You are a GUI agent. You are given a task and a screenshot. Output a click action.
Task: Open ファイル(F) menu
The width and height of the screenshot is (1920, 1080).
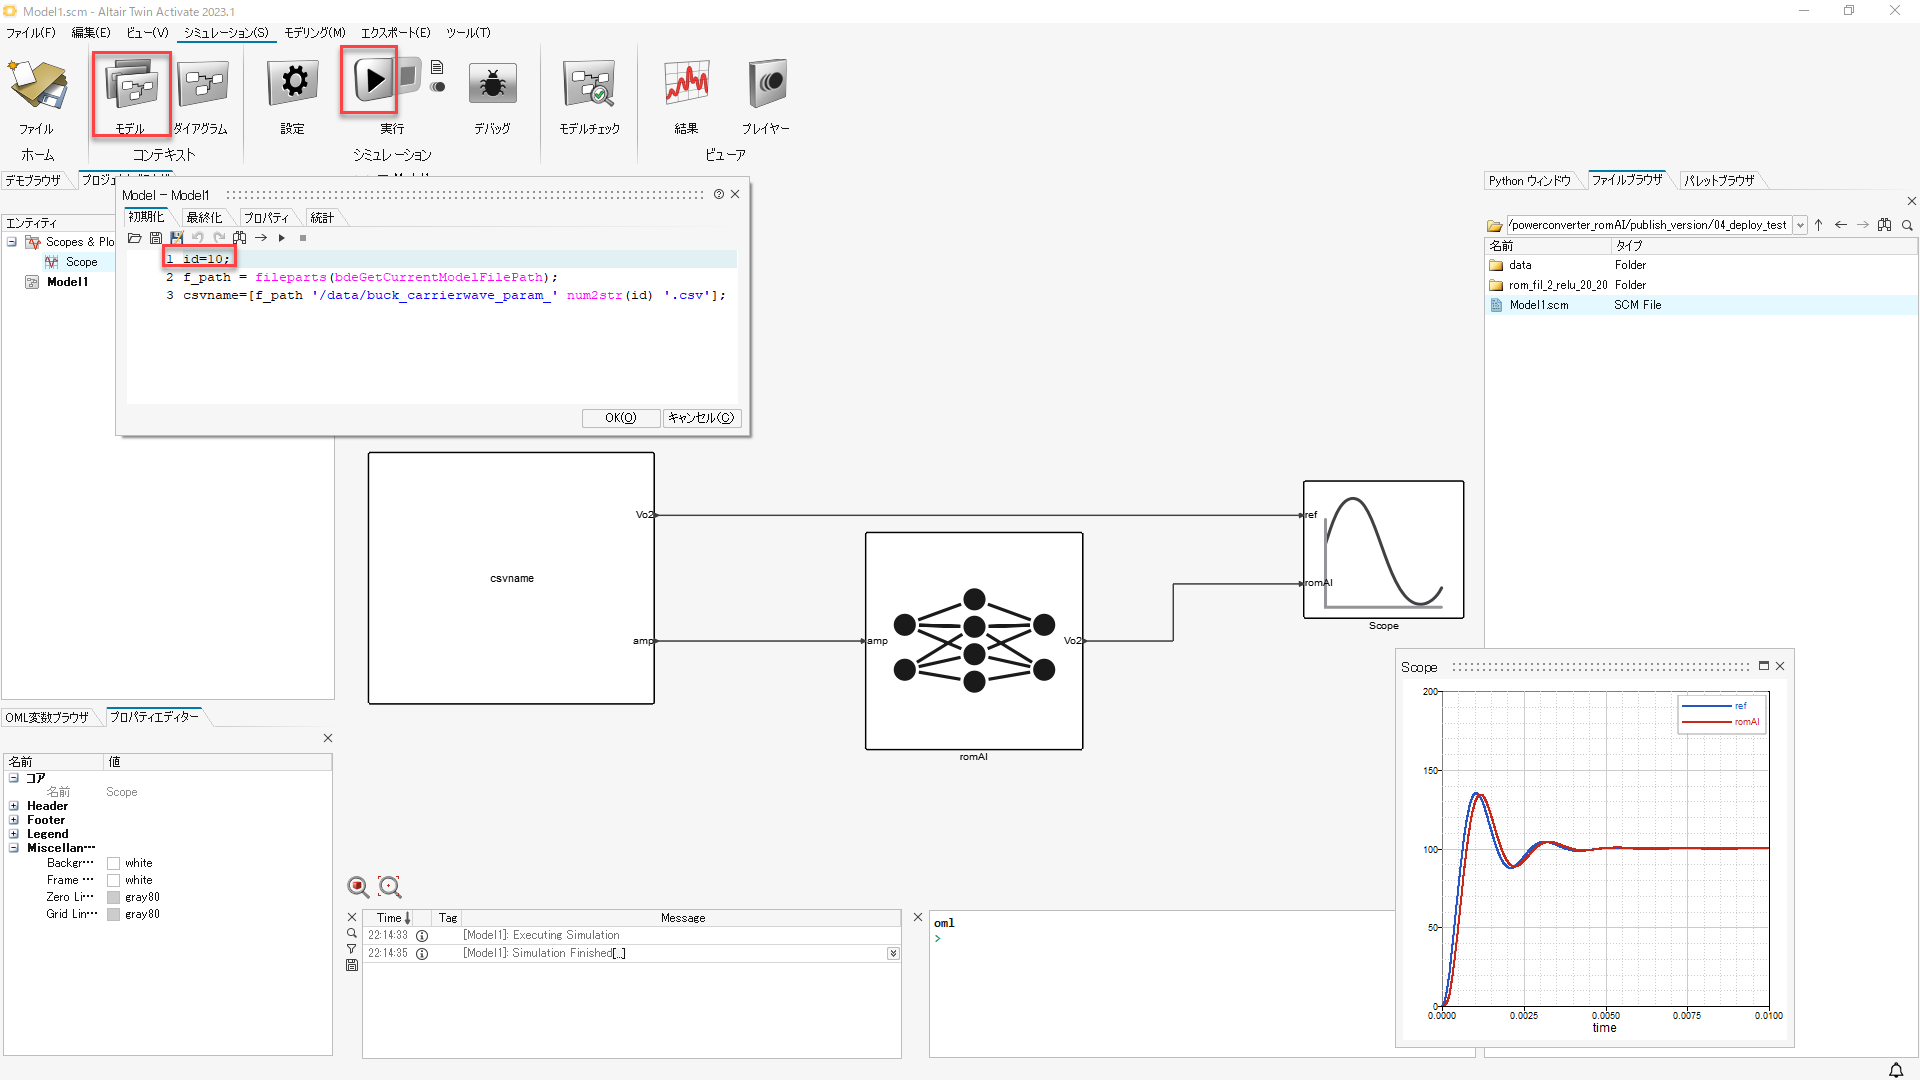[x=31, y=33]
